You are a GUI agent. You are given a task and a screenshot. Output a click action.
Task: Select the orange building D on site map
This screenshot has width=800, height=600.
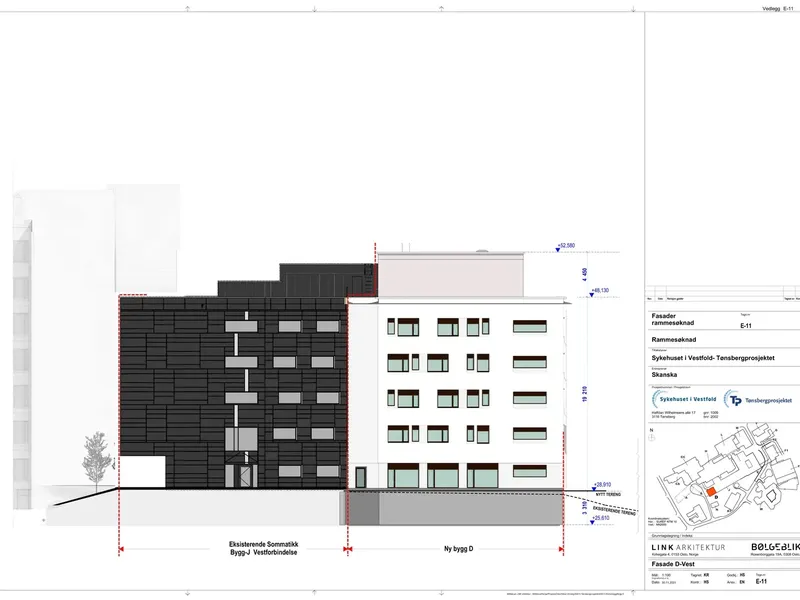(x=711, y=492)
